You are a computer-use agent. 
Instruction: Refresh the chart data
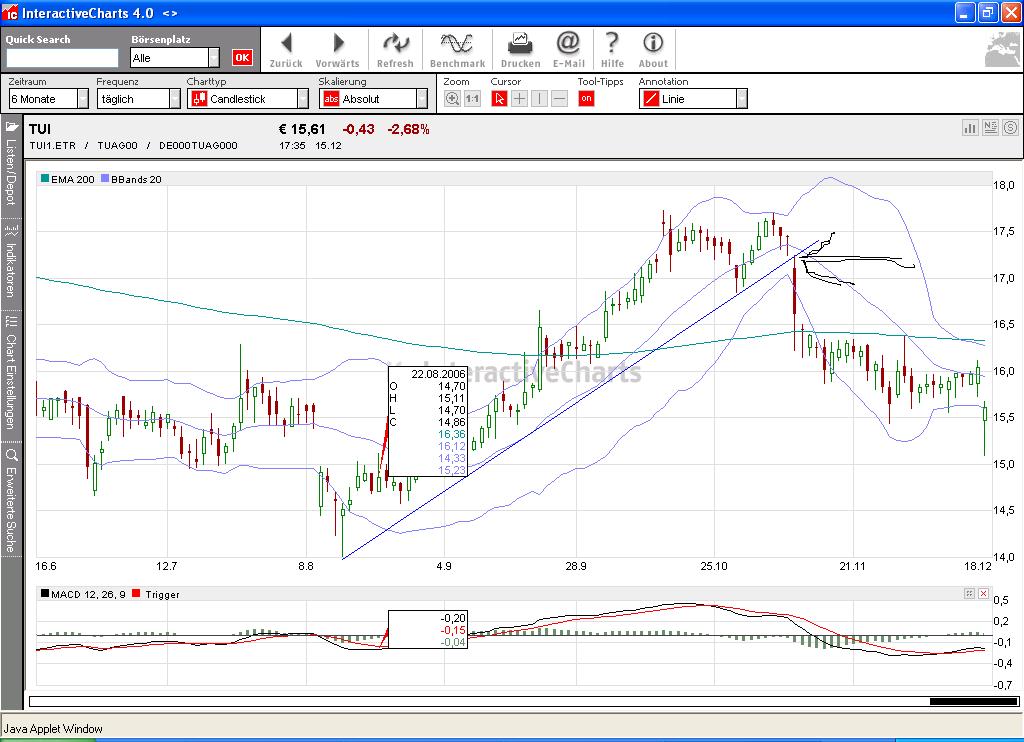[x=395, y=49]
